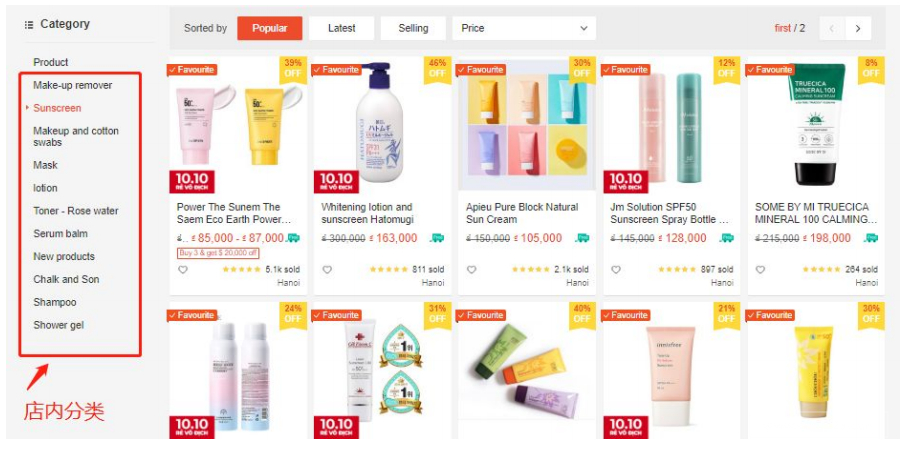Sort products by Selling
This screenshot has height=458, width=909.
(x=413, y=28)
